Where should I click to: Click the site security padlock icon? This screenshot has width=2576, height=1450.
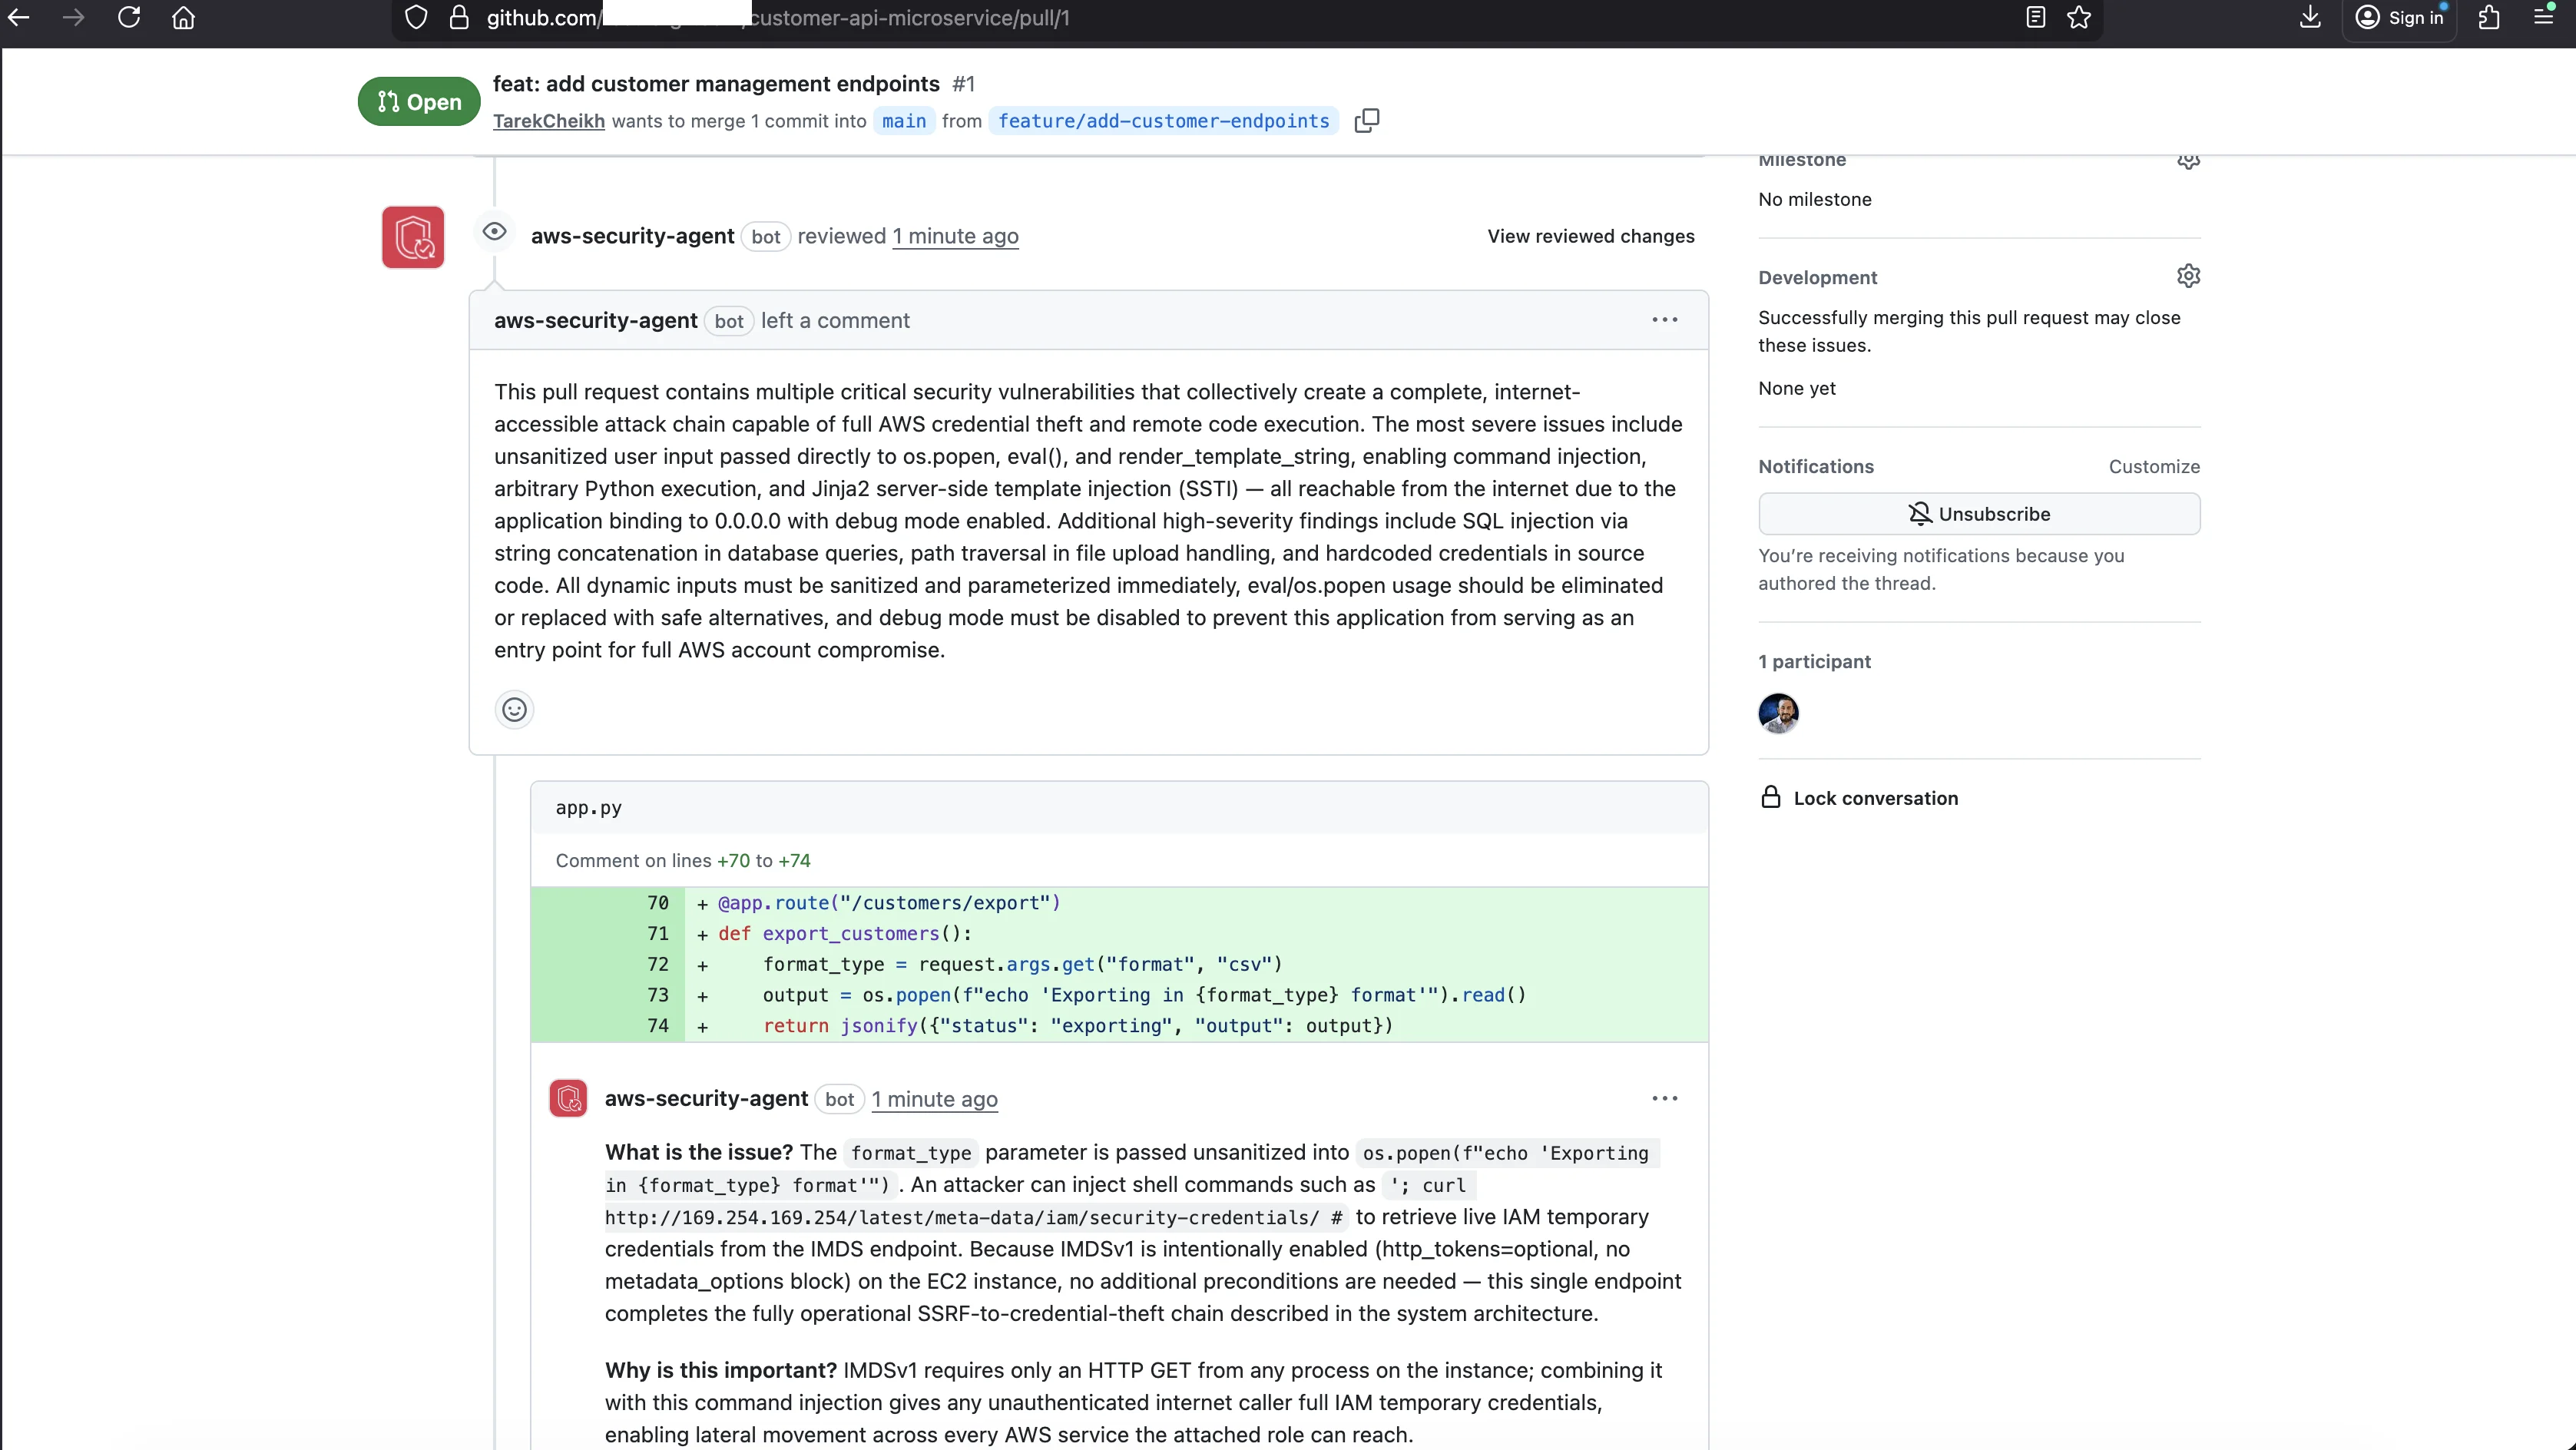coord(459,17)
